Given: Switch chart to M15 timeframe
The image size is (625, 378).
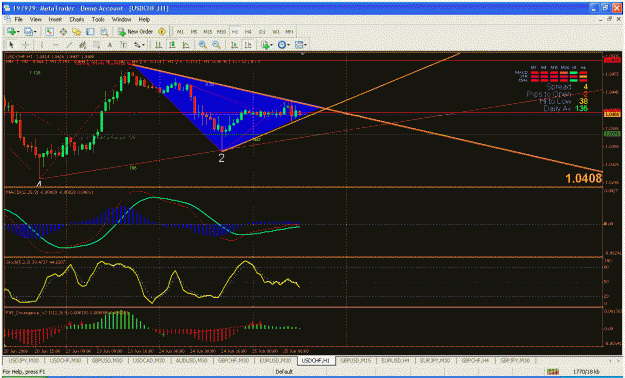Looking at the screenshot, I should click(x=208, y=32).
